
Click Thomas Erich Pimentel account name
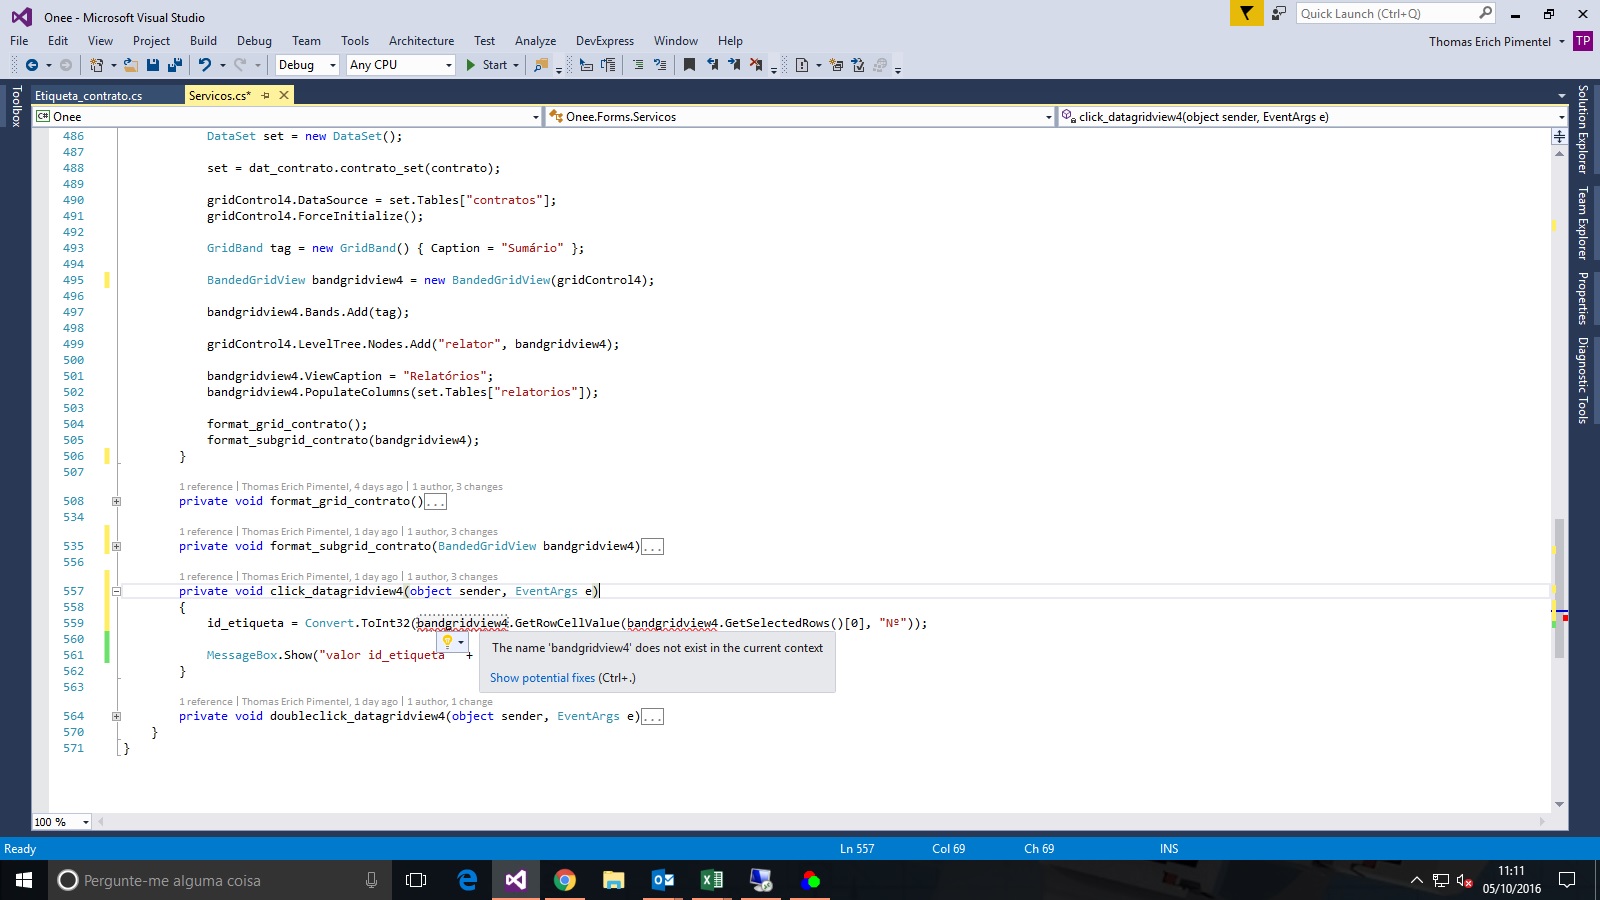pos(1490,41)
